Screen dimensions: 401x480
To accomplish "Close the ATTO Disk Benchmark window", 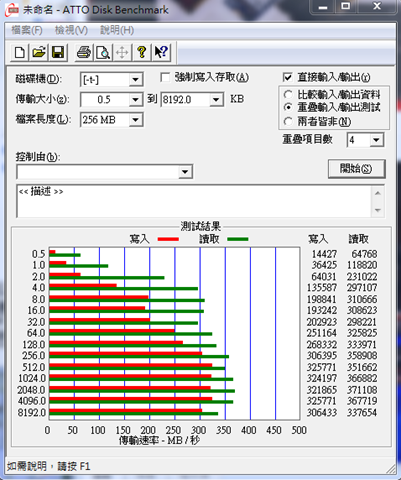I will click(x=377, y=6).
